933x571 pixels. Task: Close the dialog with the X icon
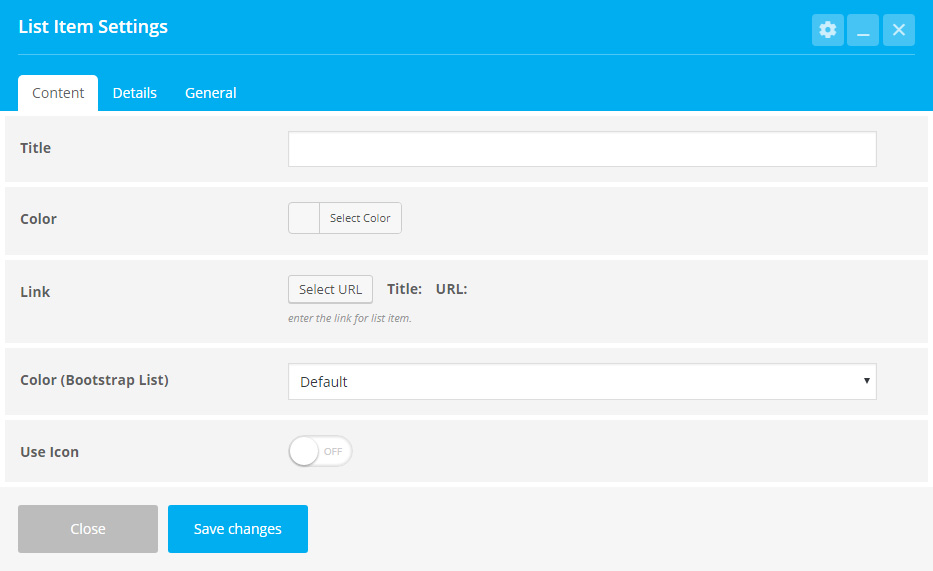tap(898, 30)
